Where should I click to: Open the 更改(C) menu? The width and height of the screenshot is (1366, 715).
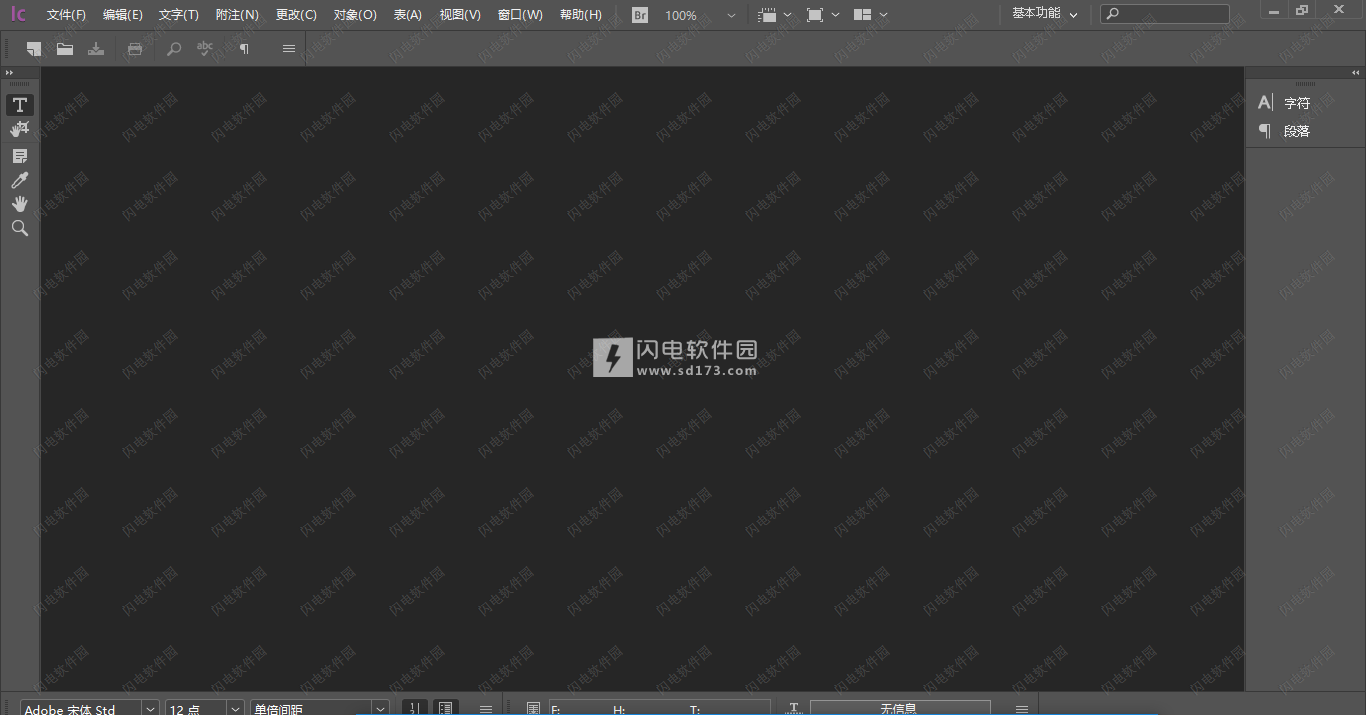pyautogui.click(x=296, y=15)
